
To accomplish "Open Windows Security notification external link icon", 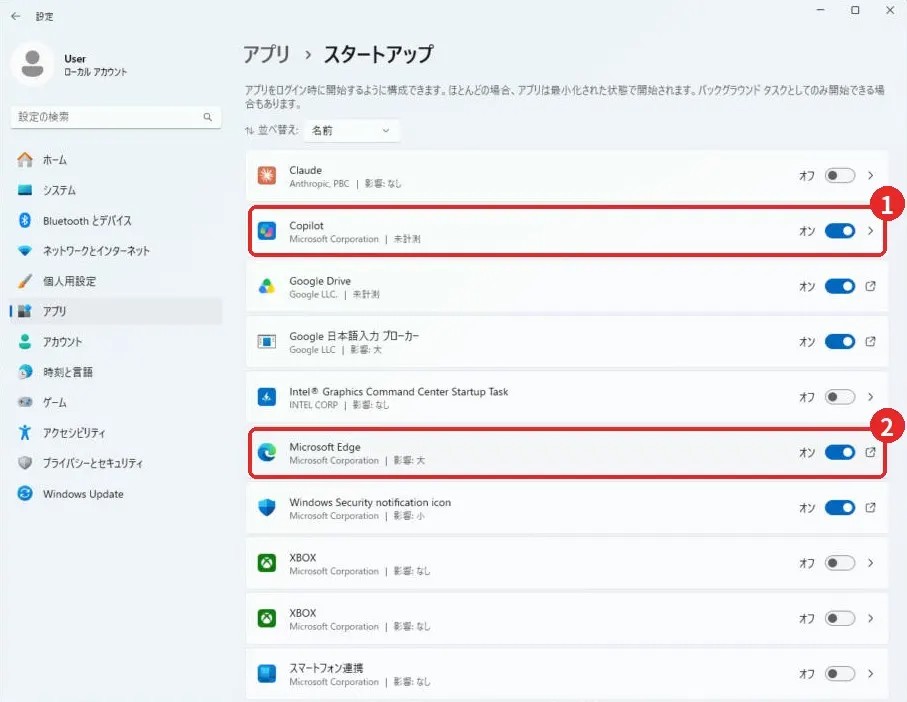I will pos(870,508).
